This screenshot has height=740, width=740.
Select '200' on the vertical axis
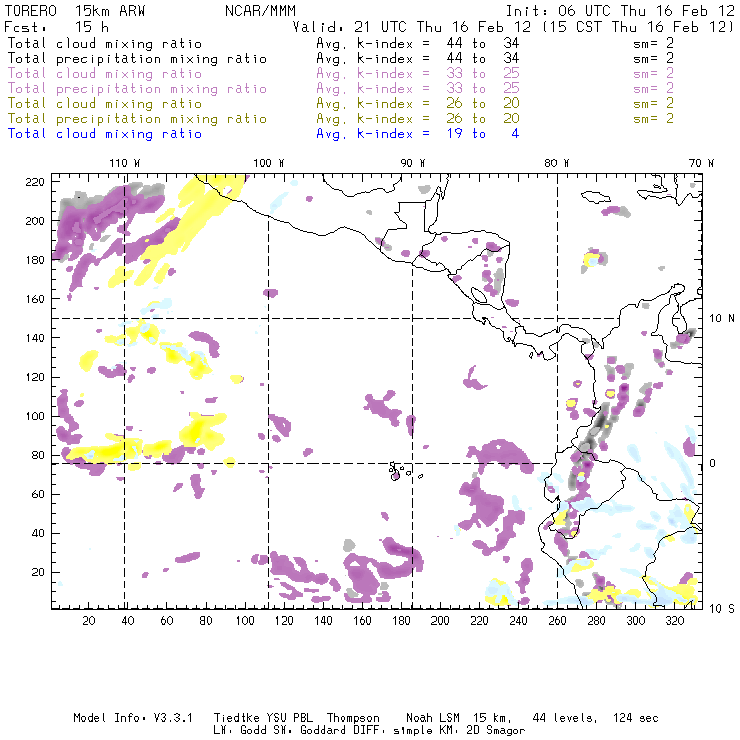(x=35, y=221)
